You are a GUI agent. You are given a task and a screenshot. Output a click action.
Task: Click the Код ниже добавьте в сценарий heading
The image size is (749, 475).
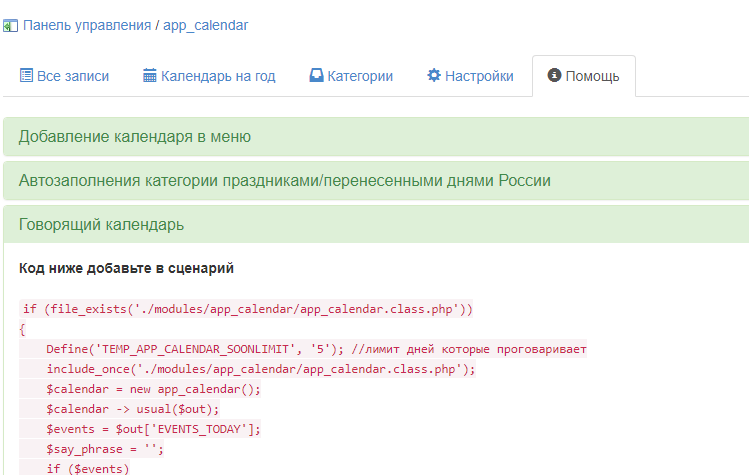tap(126, 269)
